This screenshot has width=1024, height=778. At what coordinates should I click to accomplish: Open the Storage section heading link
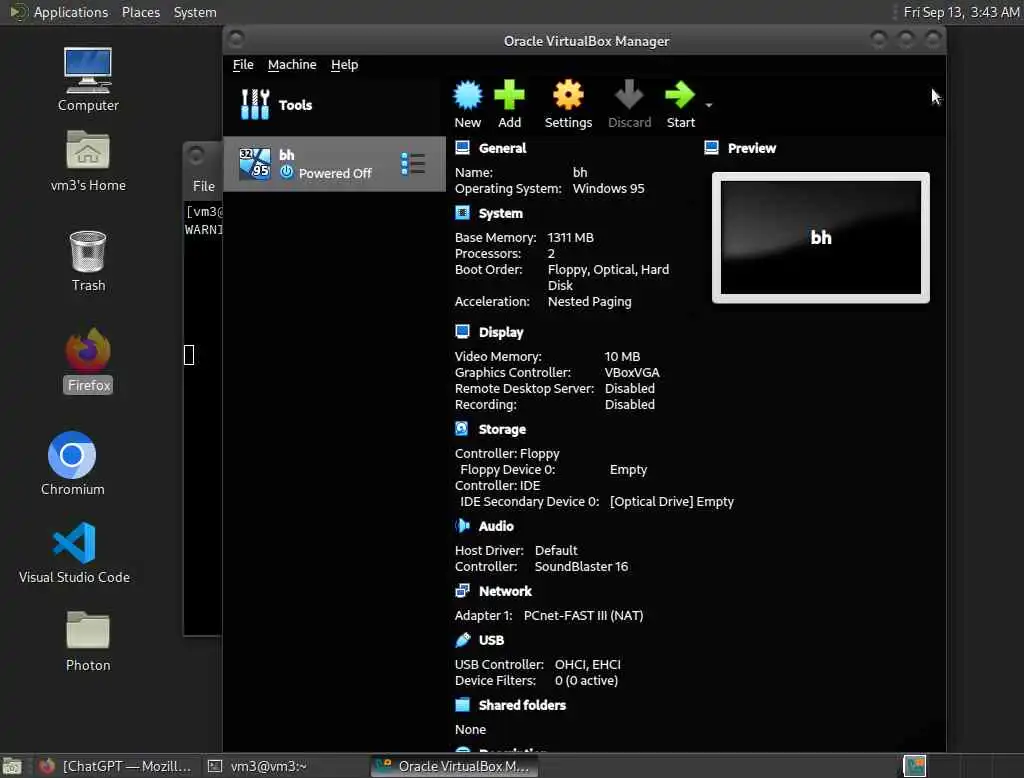502,429
